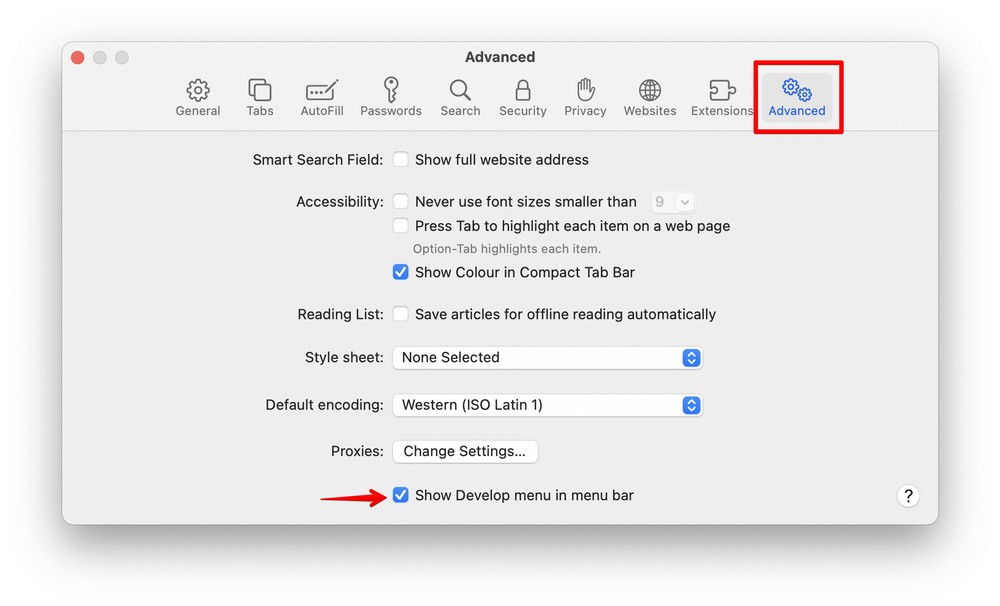This screenshot has height=606, width=1000.
Task: Click the Option-Tab highlights each item hint
Action: point(506,249)
